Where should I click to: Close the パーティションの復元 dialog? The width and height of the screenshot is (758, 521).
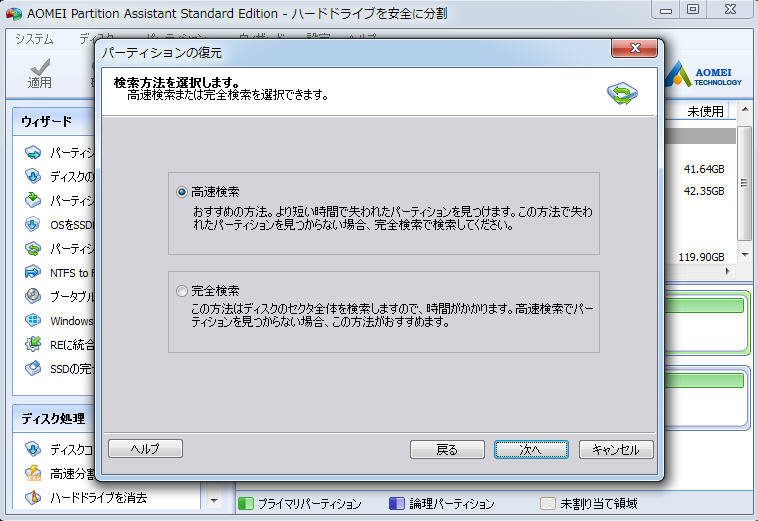pyautogui.click(x=634, y=48)
